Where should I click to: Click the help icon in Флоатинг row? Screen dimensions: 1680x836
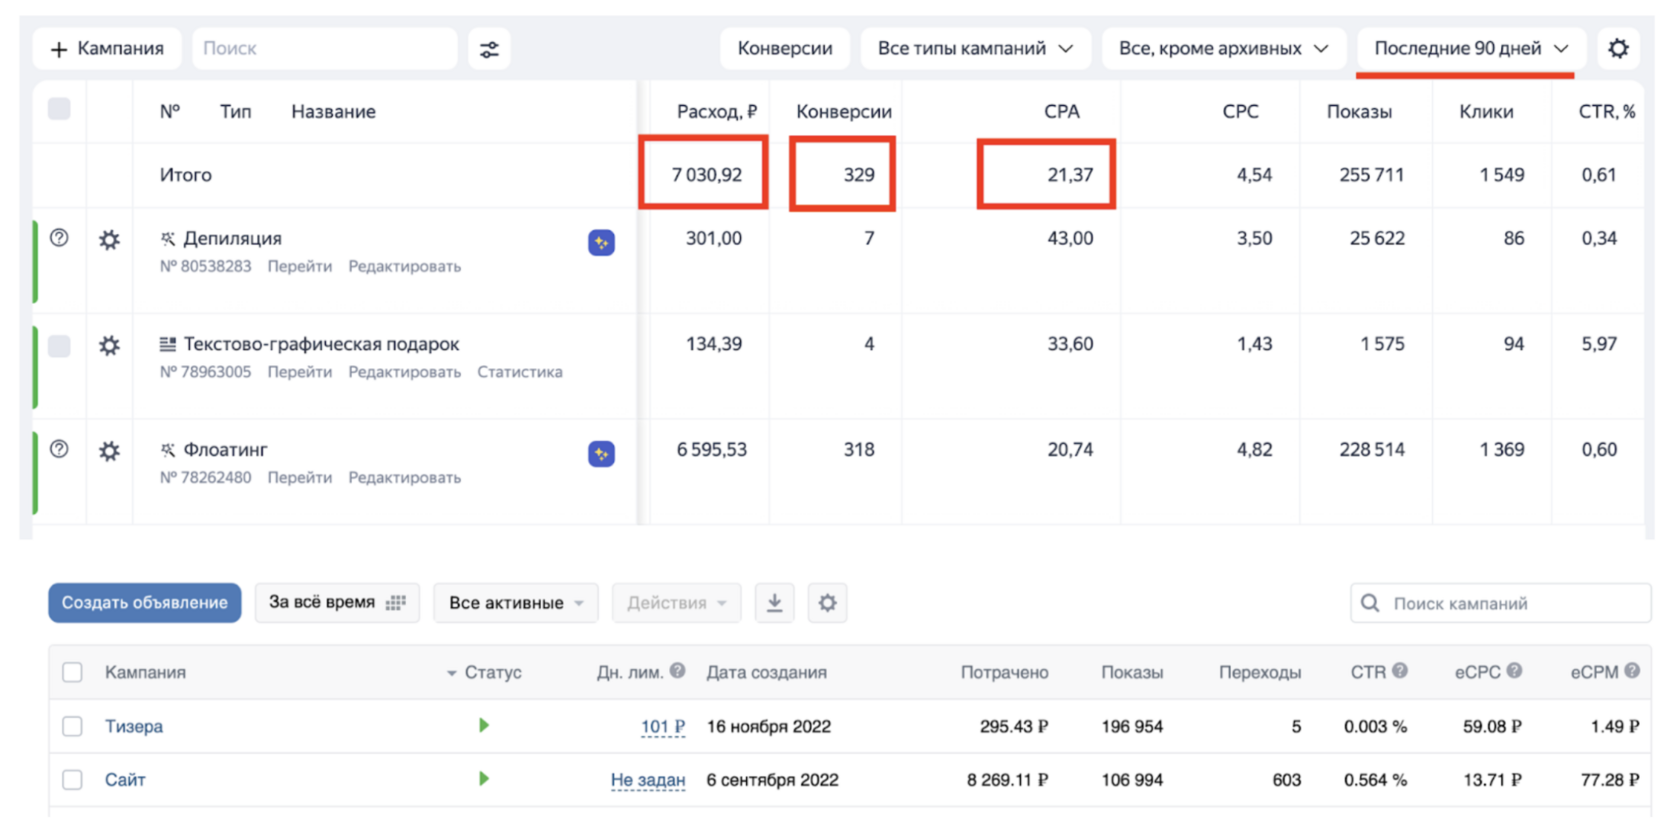coord(60,449)
